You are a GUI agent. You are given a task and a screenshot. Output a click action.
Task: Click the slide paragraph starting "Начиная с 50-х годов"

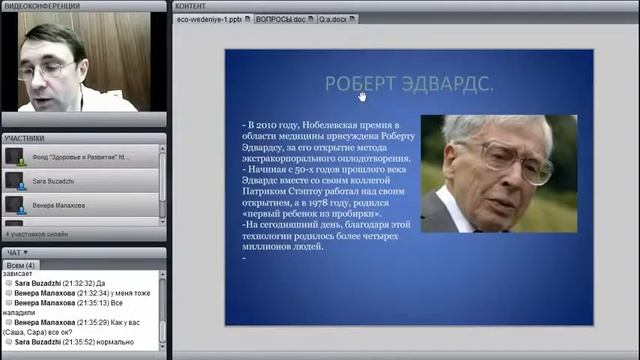click(324, 191)
